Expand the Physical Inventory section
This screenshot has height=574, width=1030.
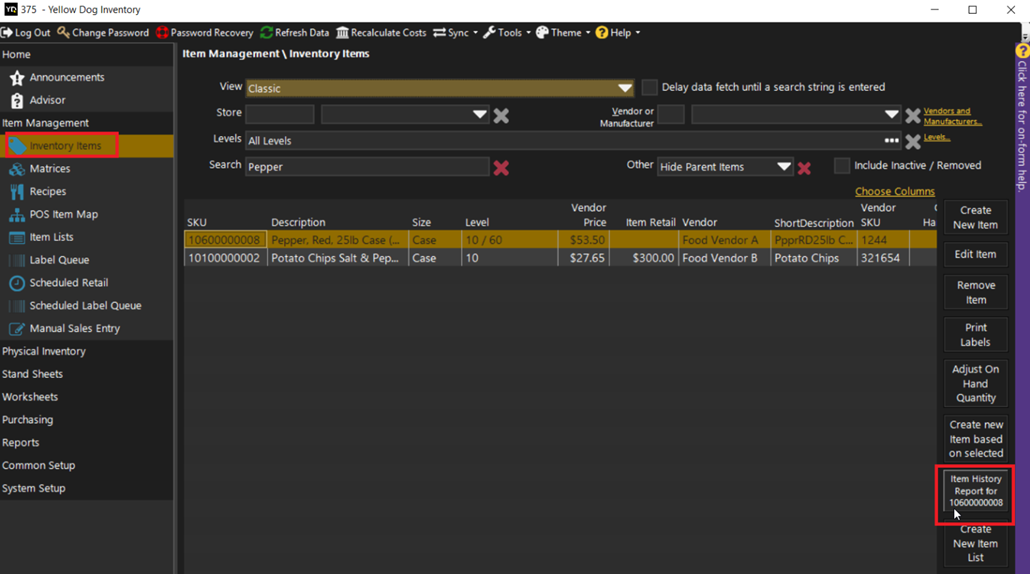(x=44, y=351)
